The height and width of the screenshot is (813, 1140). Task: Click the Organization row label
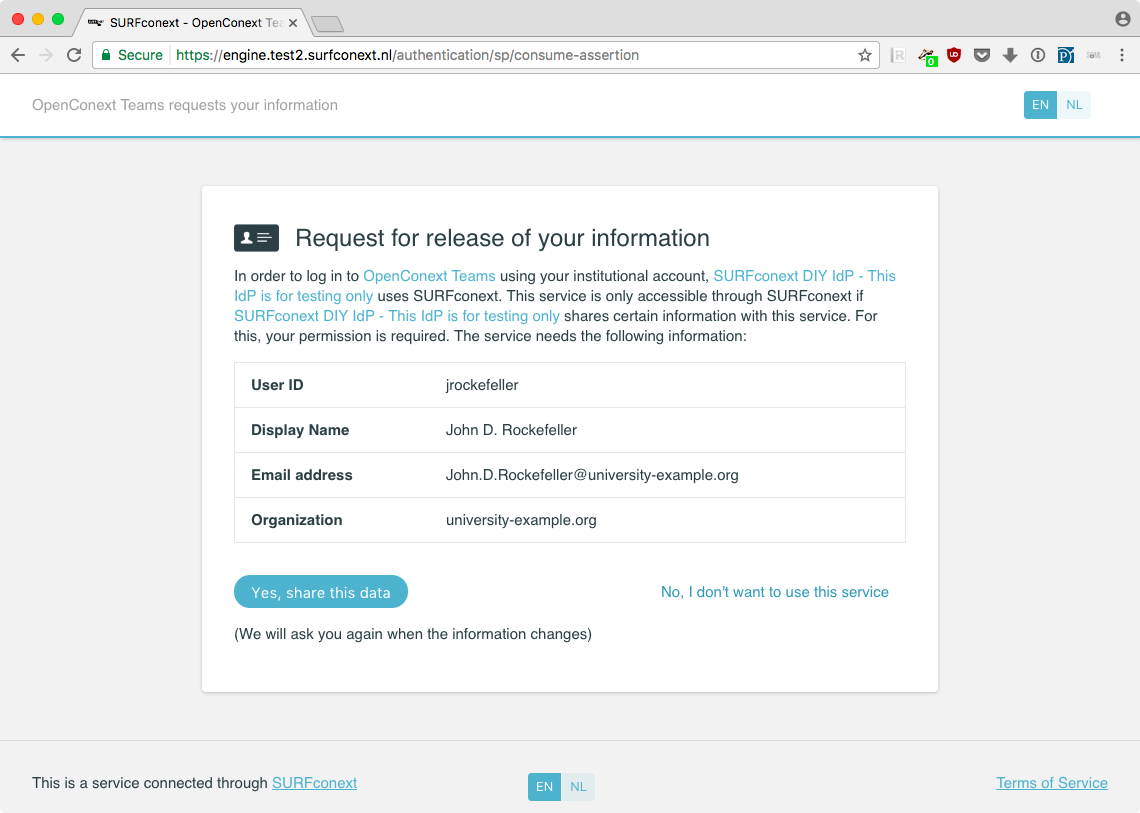297,521
